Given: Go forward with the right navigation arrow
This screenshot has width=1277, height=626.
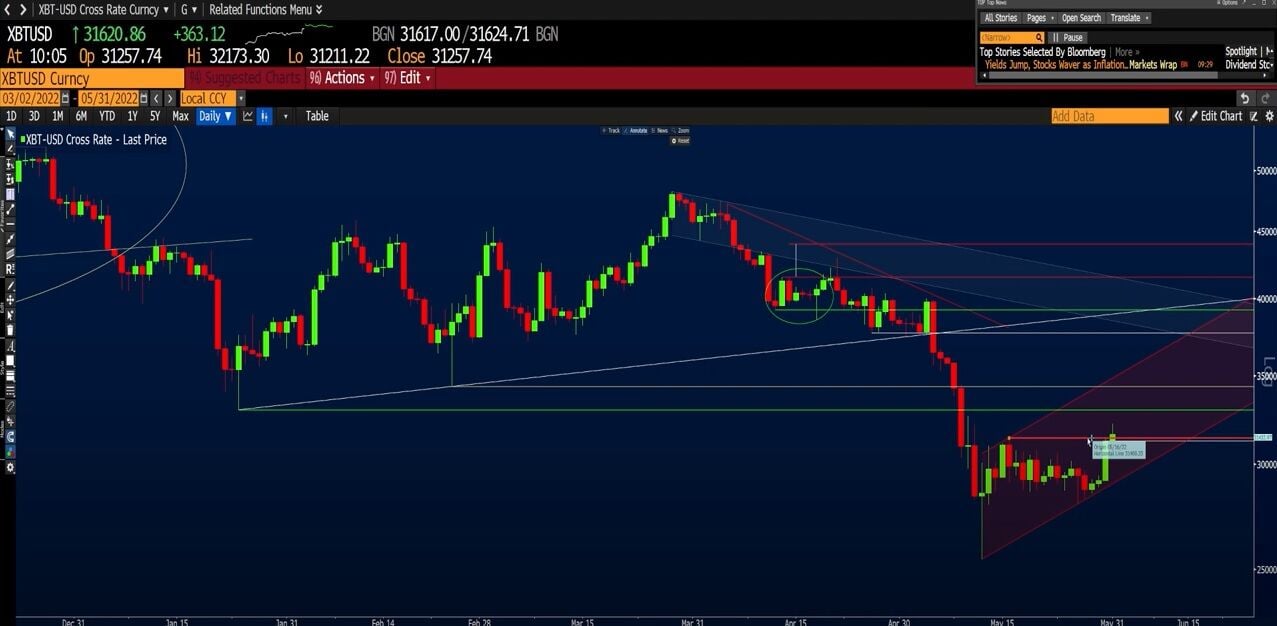Looking at the screenshot, I should (23, 9).
